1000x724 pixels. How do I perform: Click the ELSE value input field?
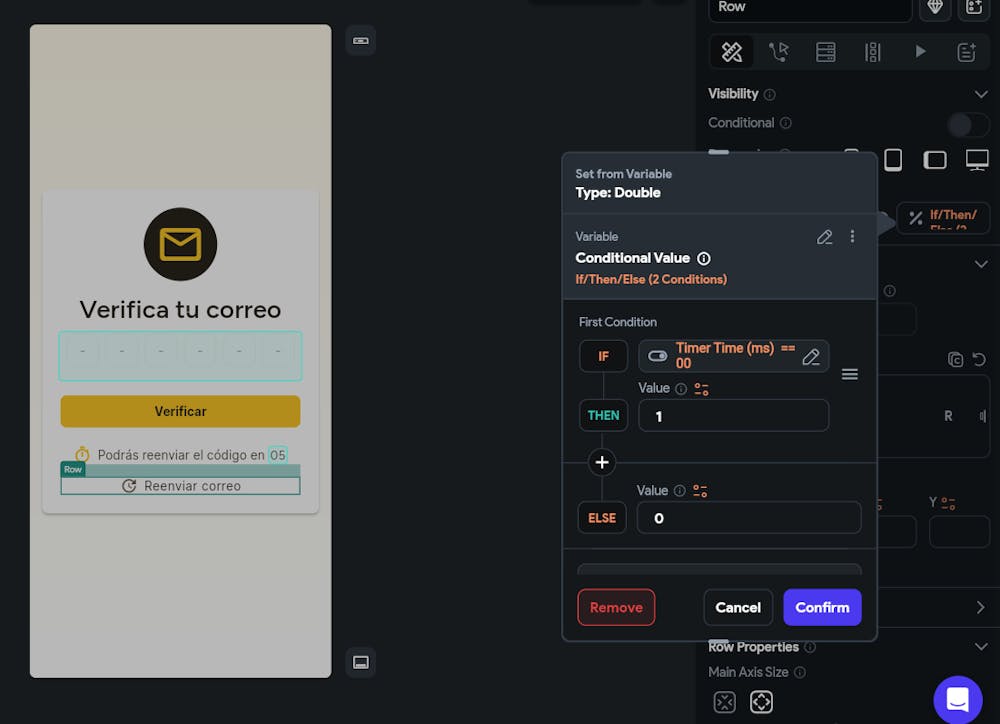[749, 518]
